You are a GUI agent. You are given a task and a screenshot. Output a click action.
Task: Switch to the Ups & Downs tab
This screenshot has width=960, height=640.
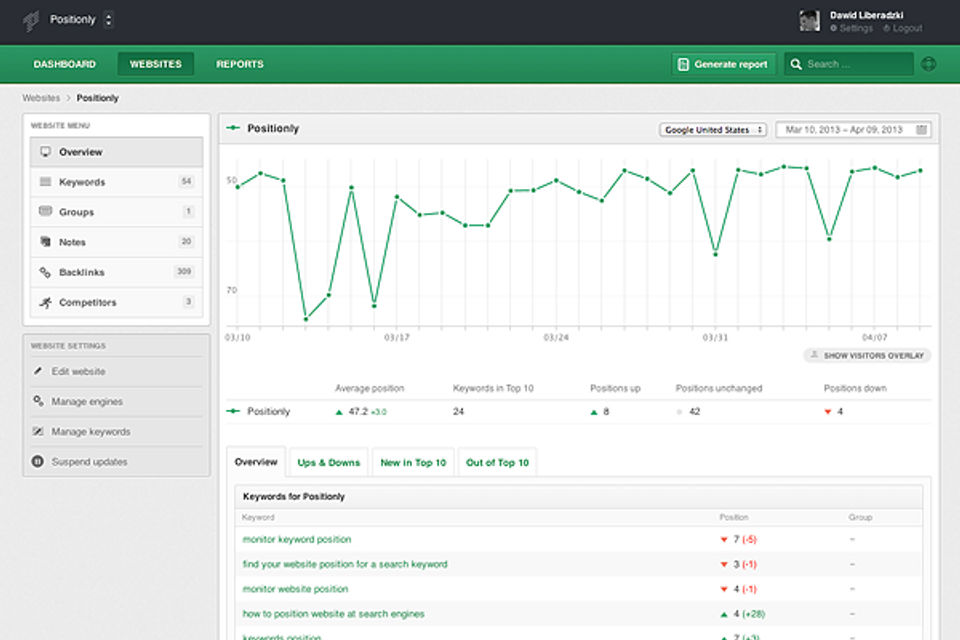coord(329,462)
